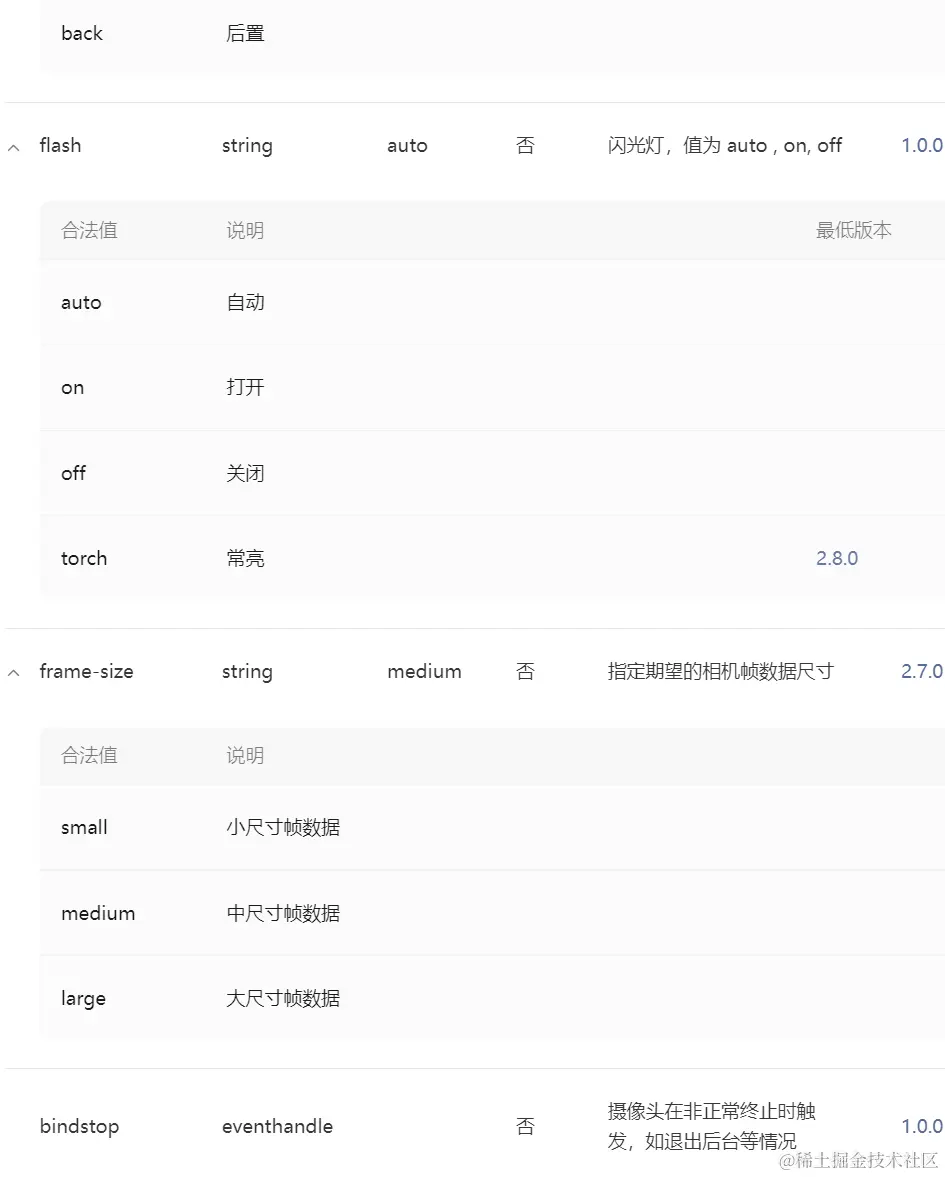945x1177 pixels.
Task: Click '说明' header under frame-size
Action: 245,755
